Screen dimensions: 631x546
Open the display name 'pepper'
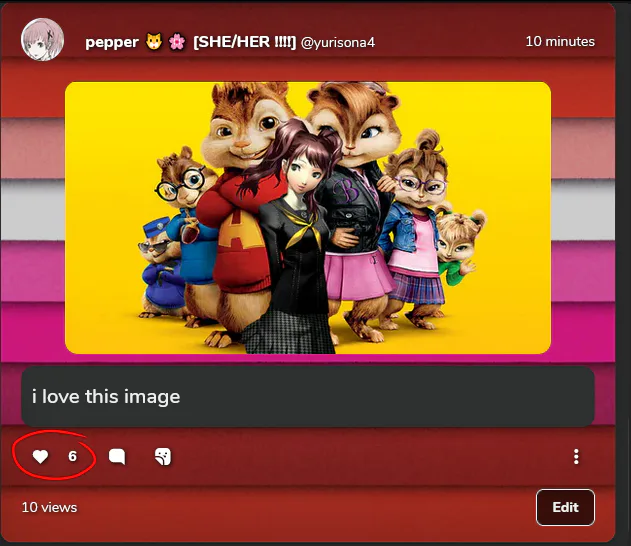pos(112,42)
